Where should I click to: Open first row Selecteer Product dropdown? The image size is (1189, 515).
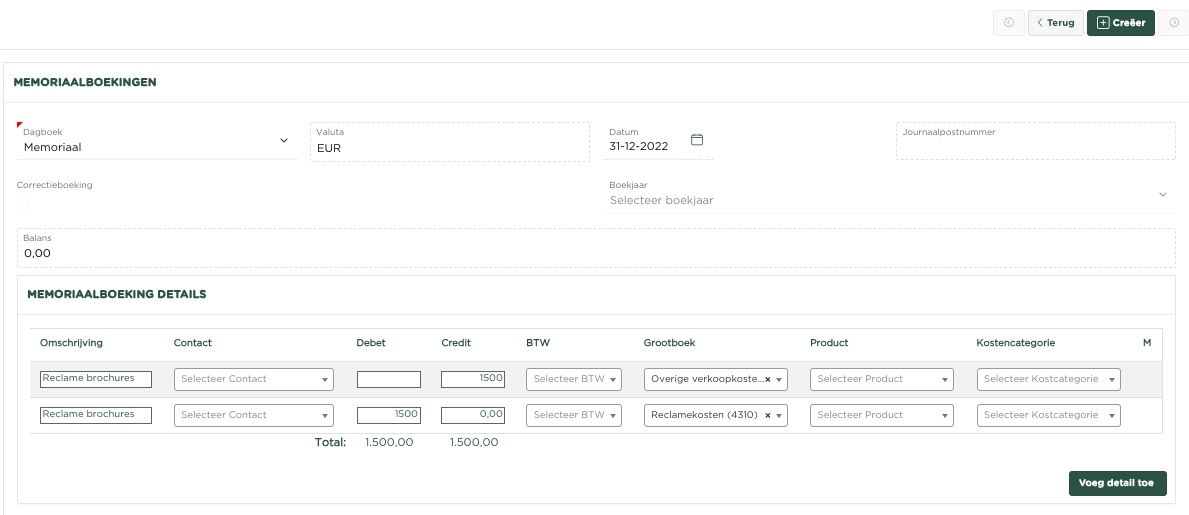point(881,380)
